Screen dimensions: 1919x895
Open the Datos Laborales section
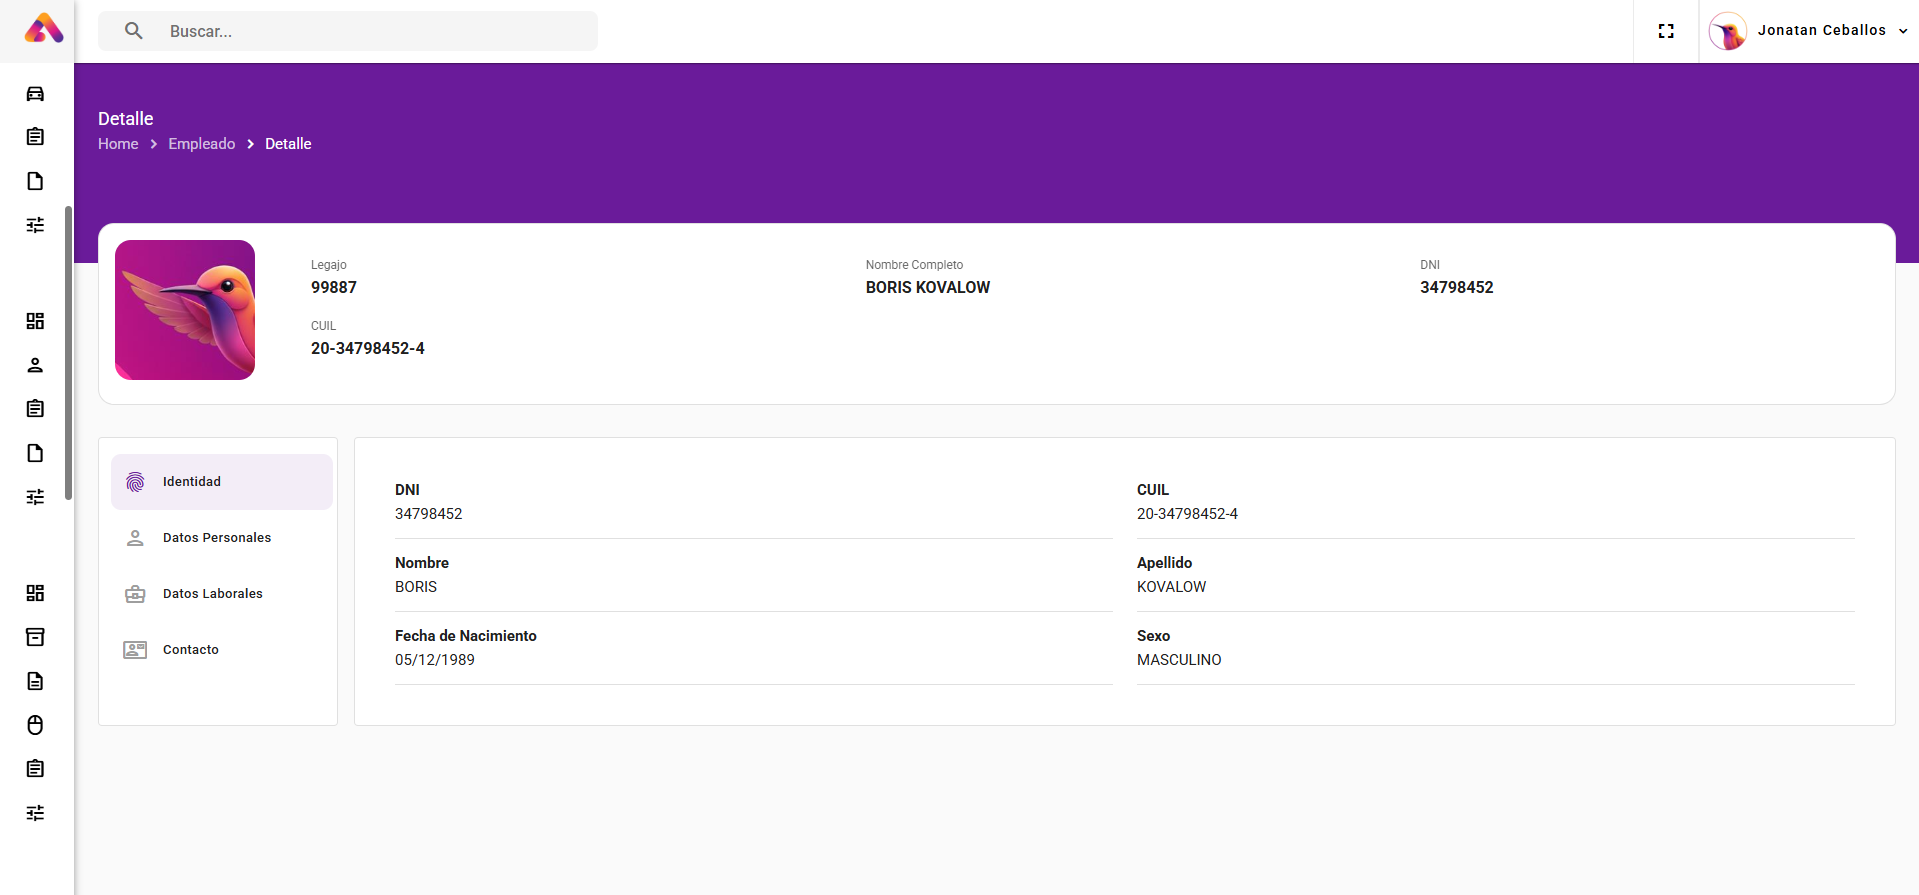(213, 594)
